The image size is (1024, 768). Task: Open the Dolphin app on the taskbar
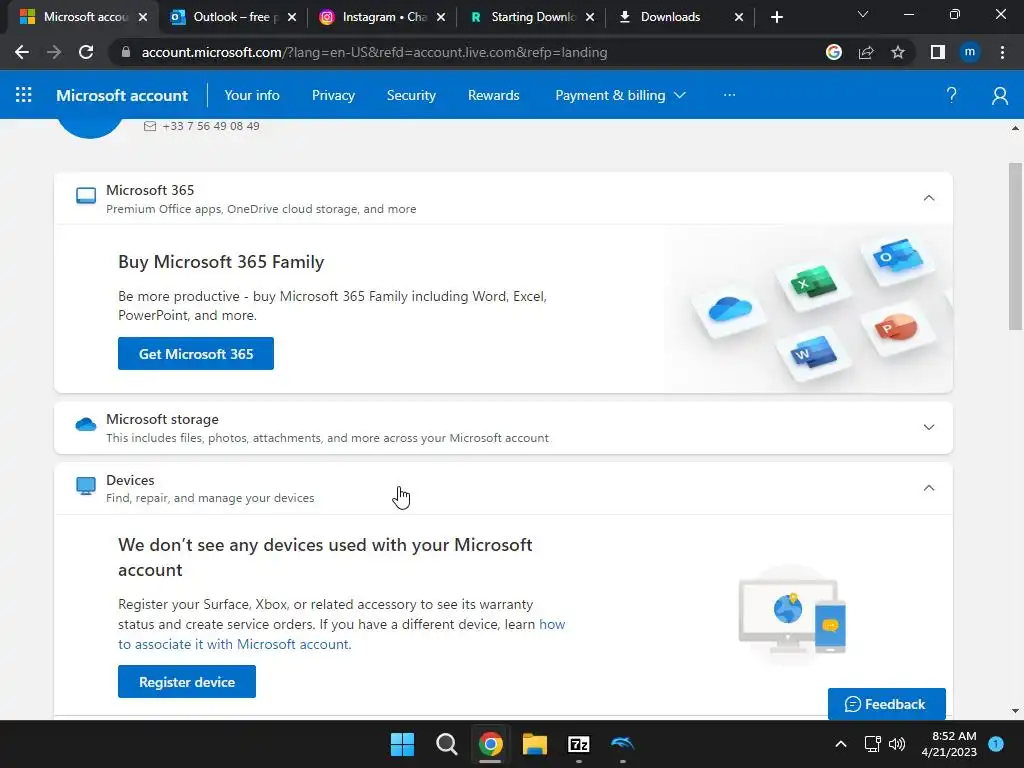622,743
